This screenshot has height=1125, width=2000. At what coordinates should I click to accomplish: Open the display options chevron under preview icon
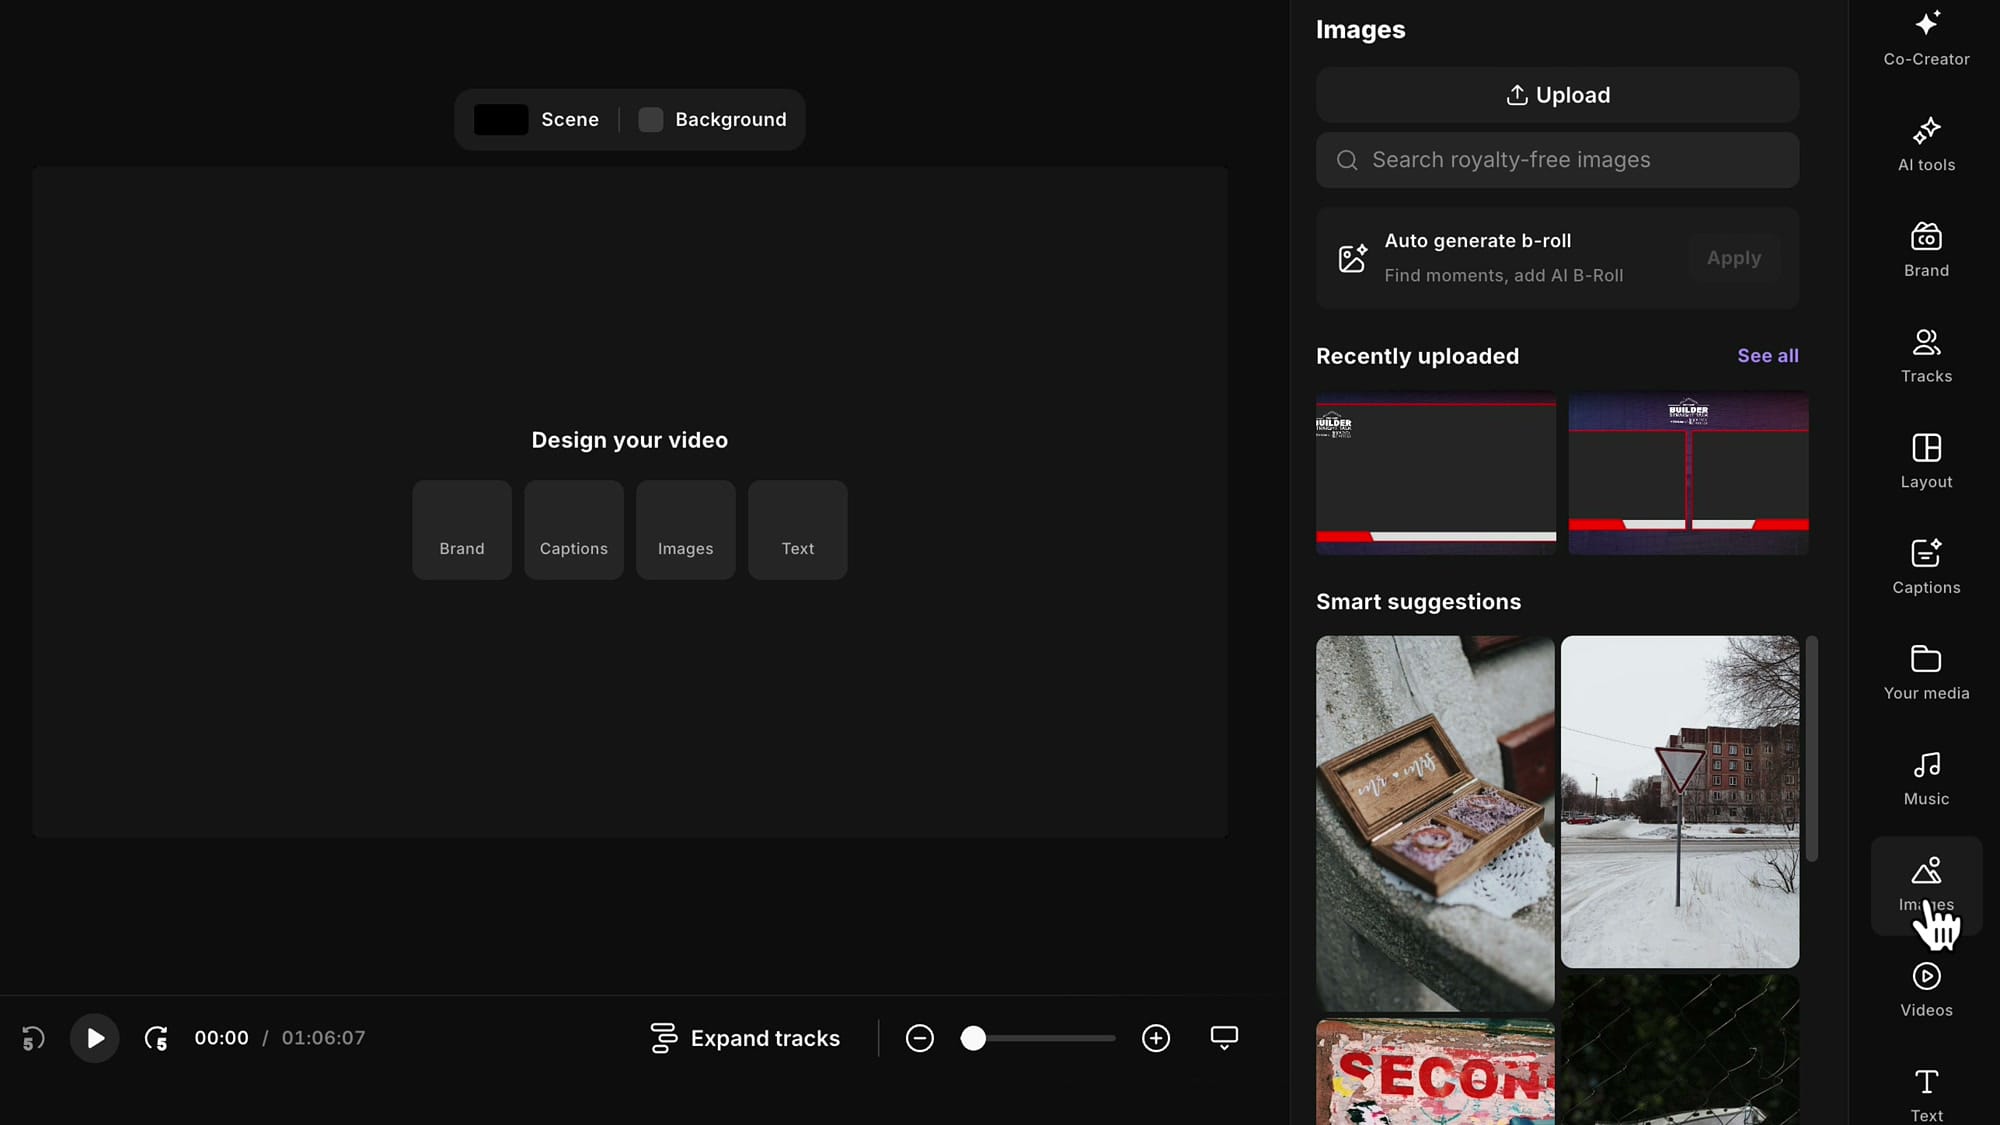1223,1038
